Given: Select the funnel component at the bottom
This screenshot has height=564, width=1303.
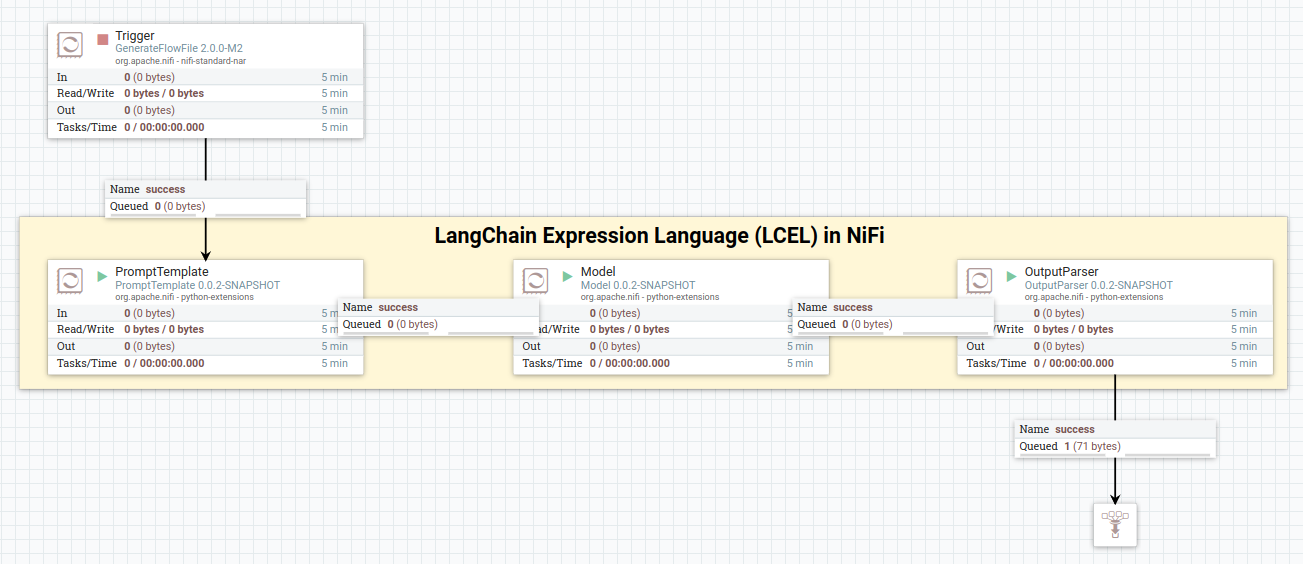Looking at the screenshot, I should click(x=1115, y=525).
